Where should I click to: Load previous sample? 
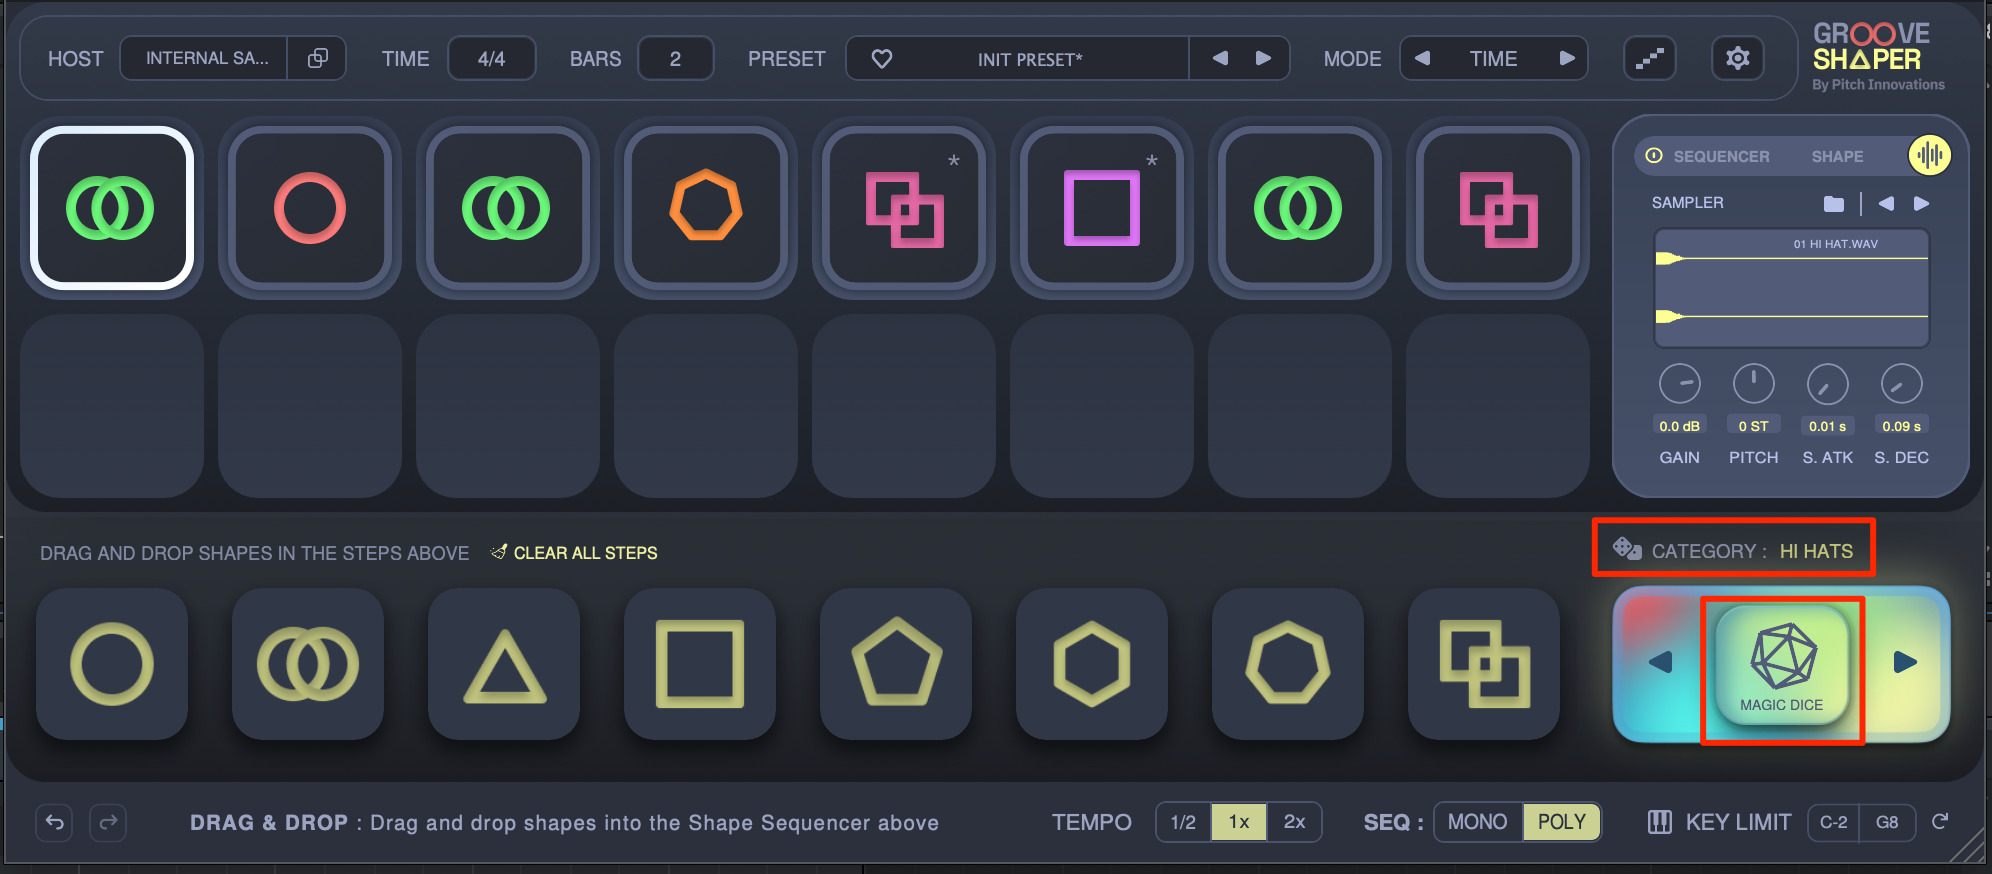tap(1886, 204)
